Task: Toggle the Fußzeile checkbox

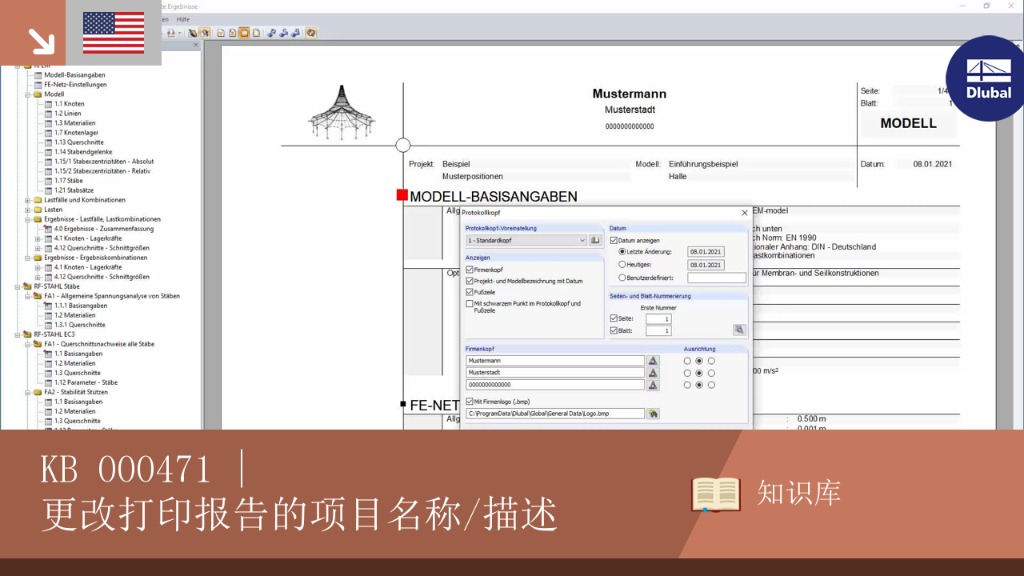Action: (x=470, y=292)
